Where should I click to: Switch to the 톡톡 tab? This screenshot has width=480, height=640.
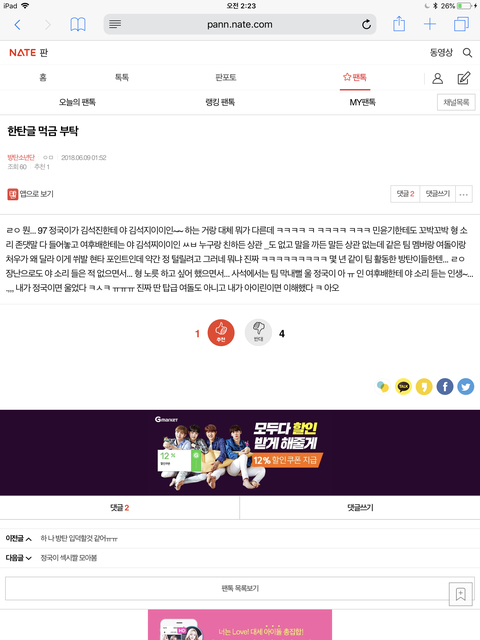point(122,78)
